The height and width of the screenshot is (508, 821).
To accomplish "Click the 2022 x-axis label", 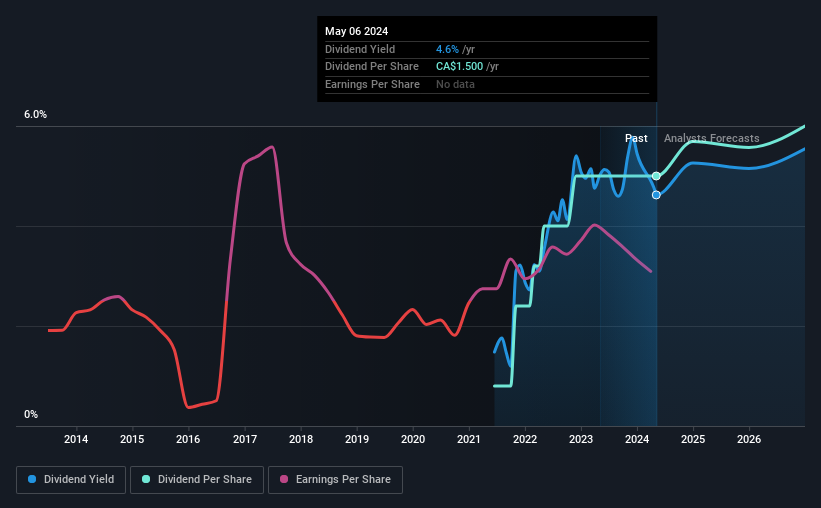I will coord(525,439).
